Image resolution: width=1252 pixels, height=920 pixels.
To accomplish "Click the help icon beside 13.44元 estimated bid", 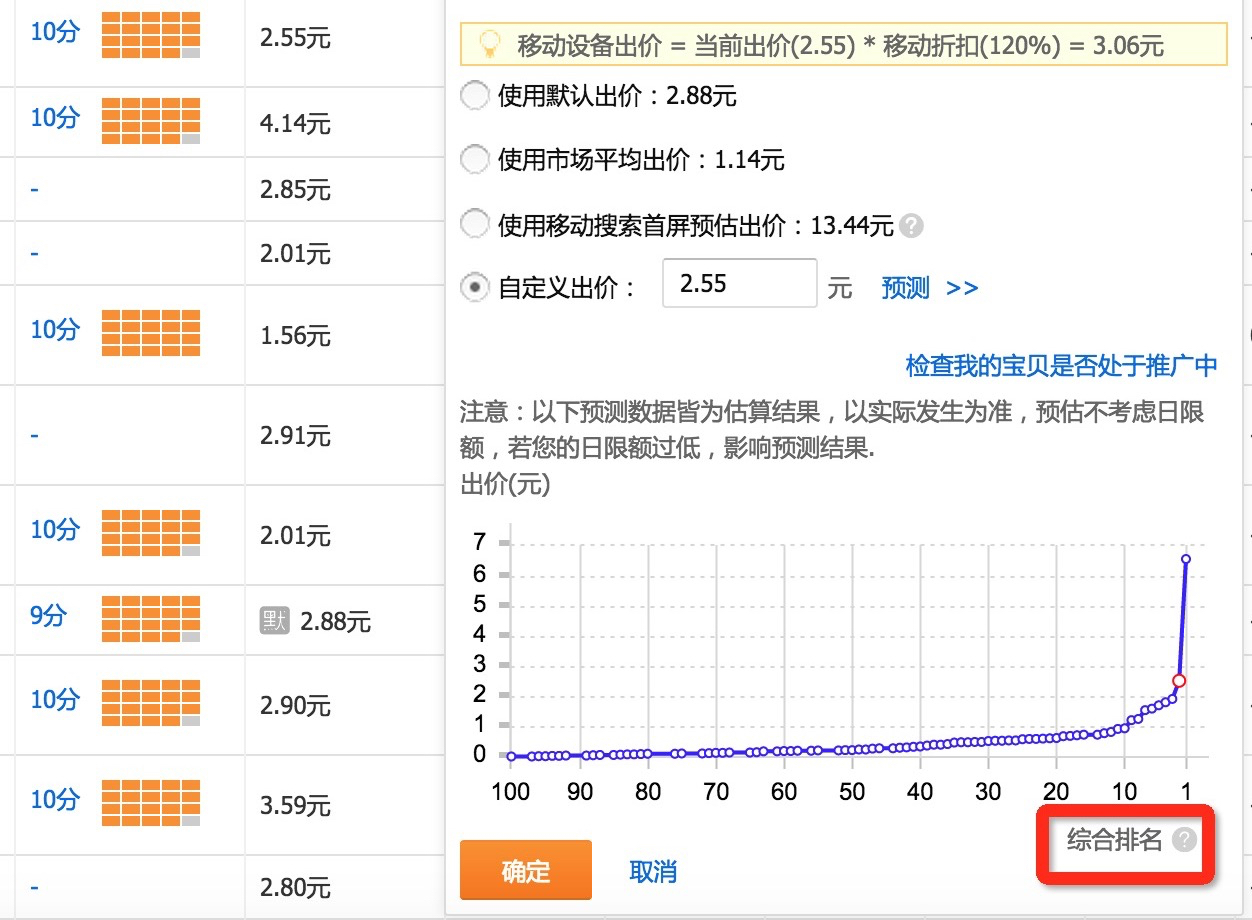I will (910, 226).
